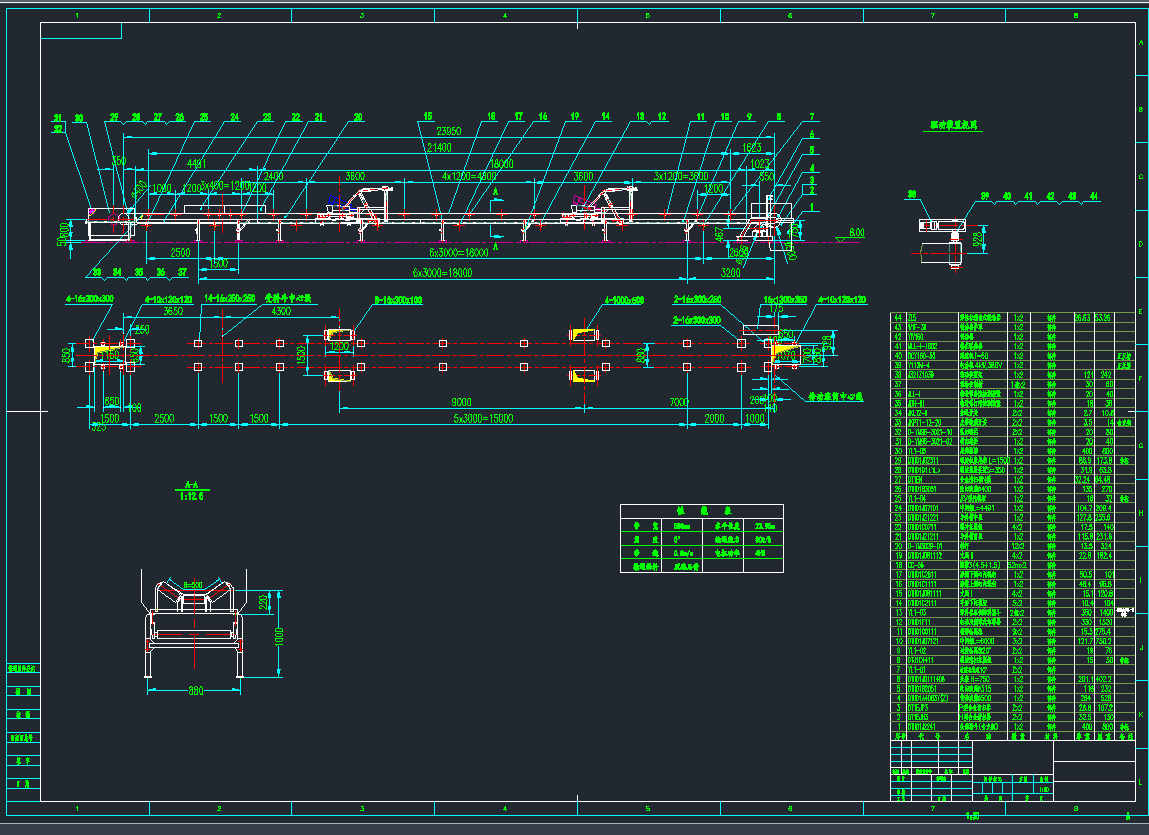Select the 23950 overall length dimension
This screenshot has width=1149, height=835.
coord(448,131)
